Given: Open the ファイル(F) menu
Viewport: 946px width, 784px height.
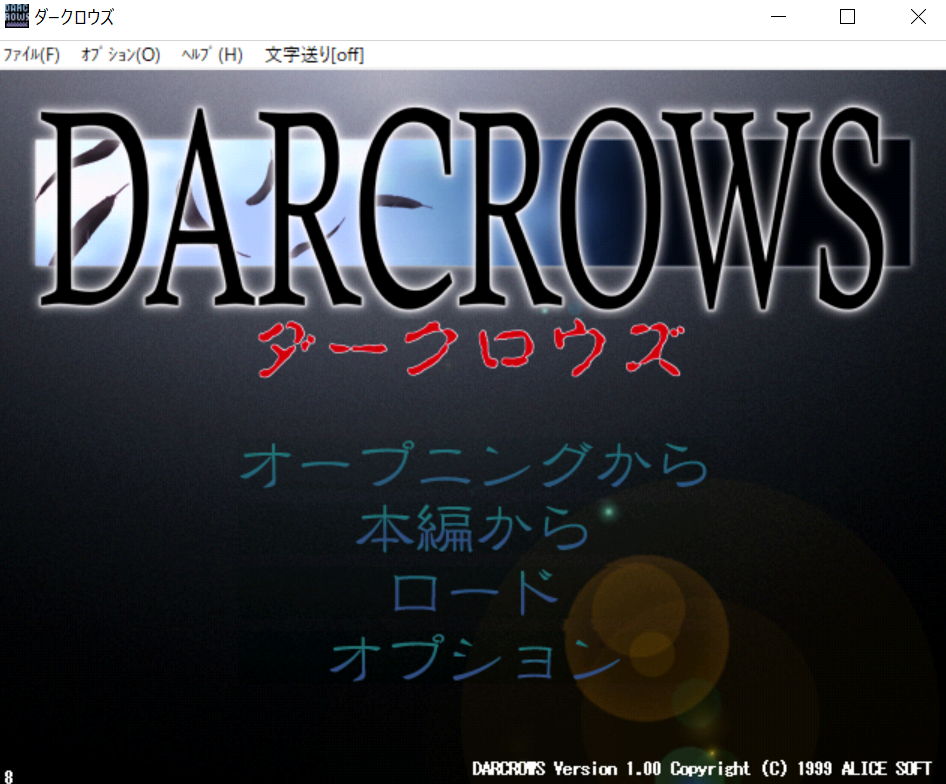Looking at the screenshot, I should click(x=31, y=55).
